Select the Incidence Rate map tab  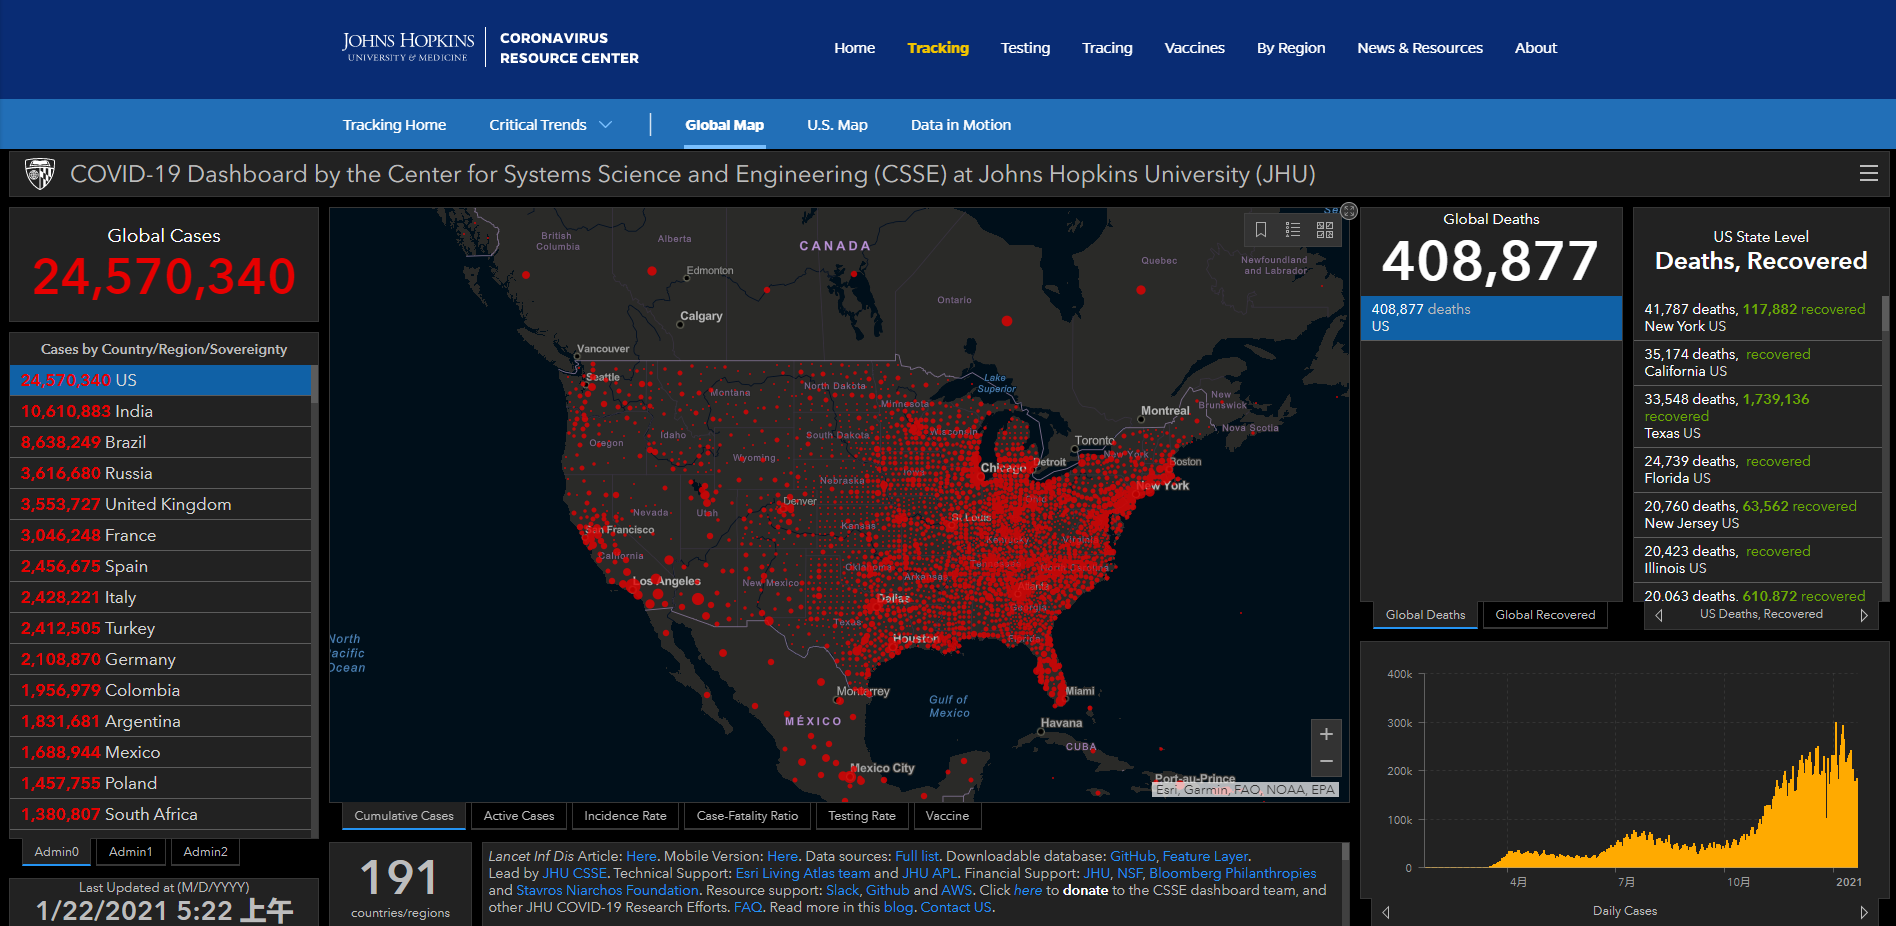click(625, 816)
